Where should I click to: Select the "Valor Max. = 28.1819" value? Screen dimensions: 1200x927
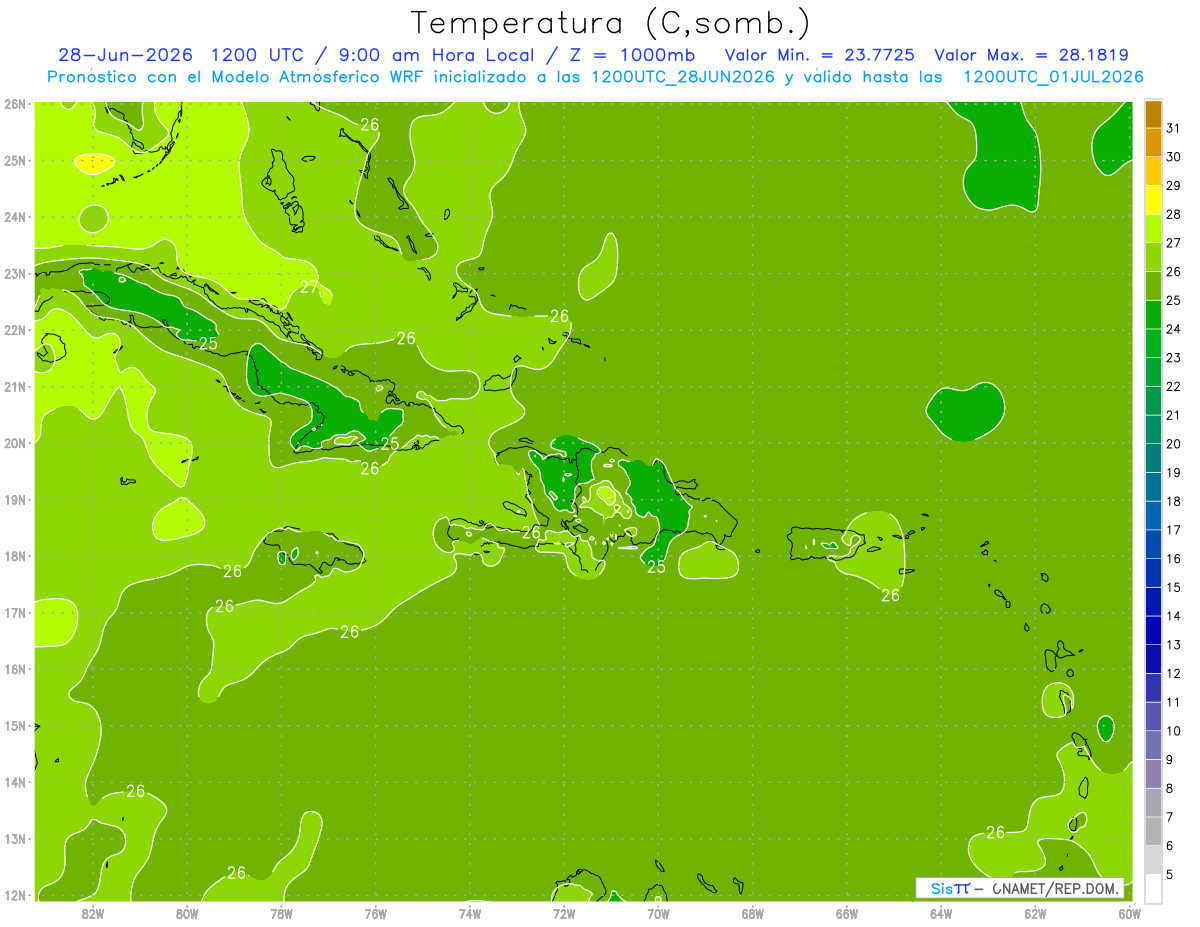coord(1031,55)
